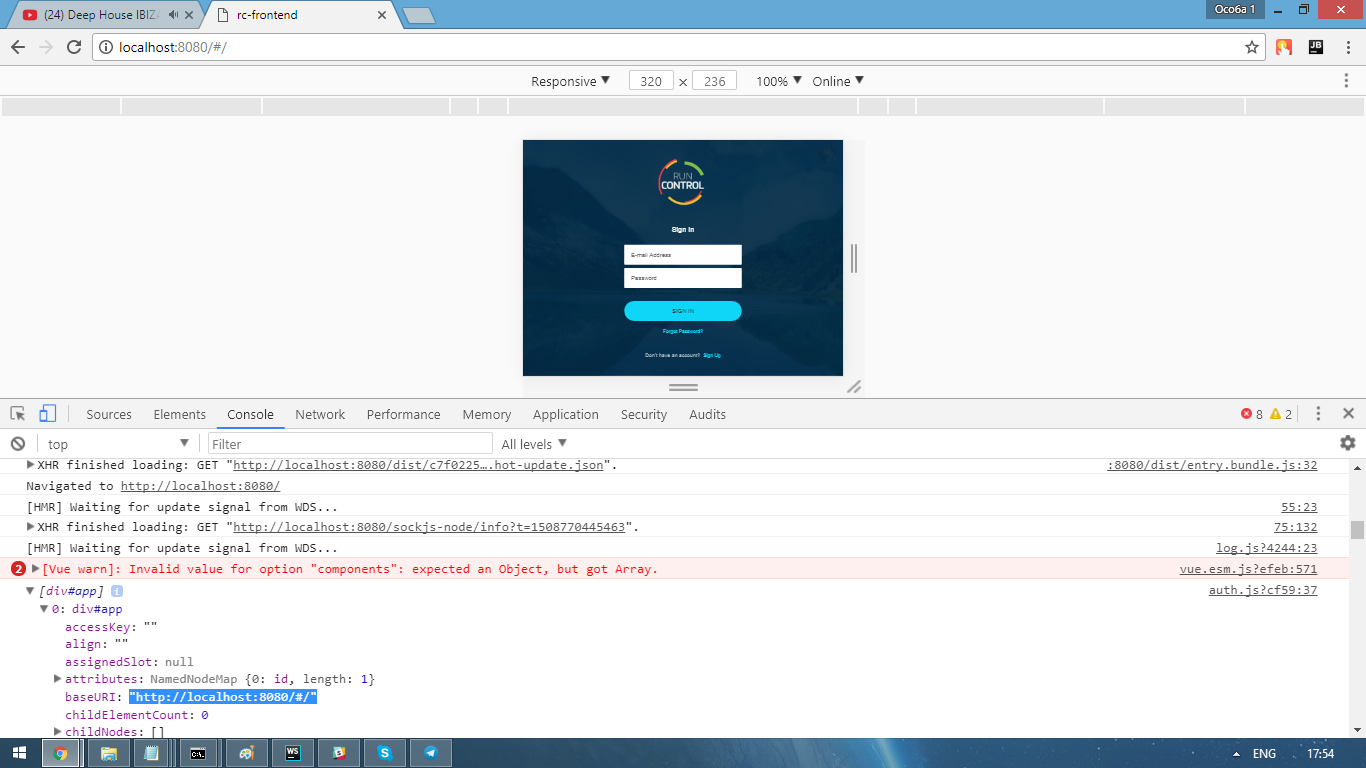The image size is (1366, 768).
Task: Open the Online throttling dropdown
Action: coord(838,81)
